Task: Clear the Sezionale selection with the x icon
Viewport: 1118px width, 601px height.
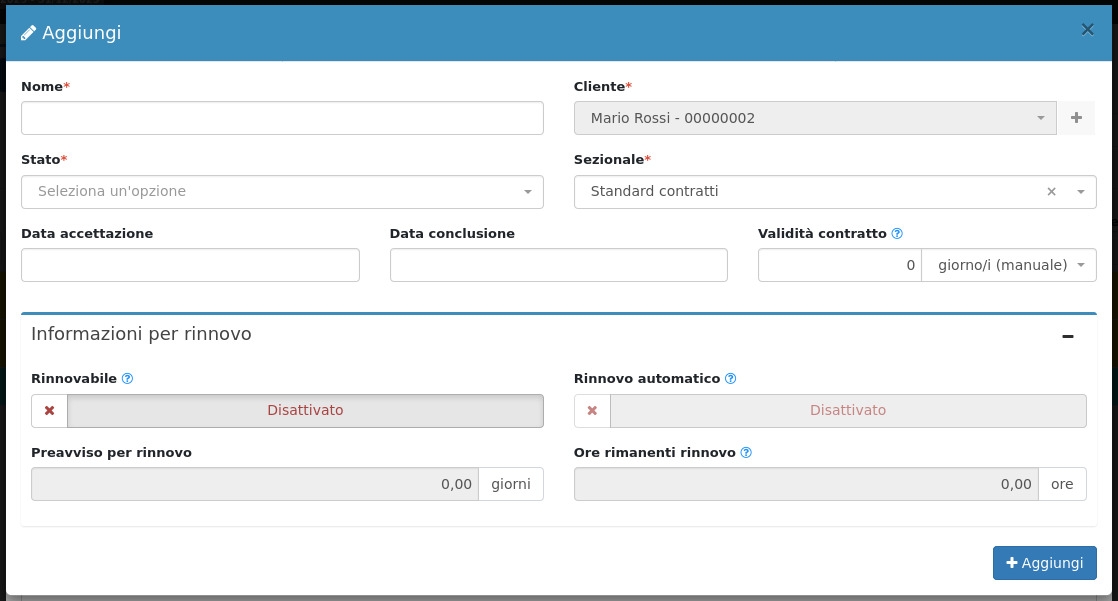Action: click(1051, 192)
